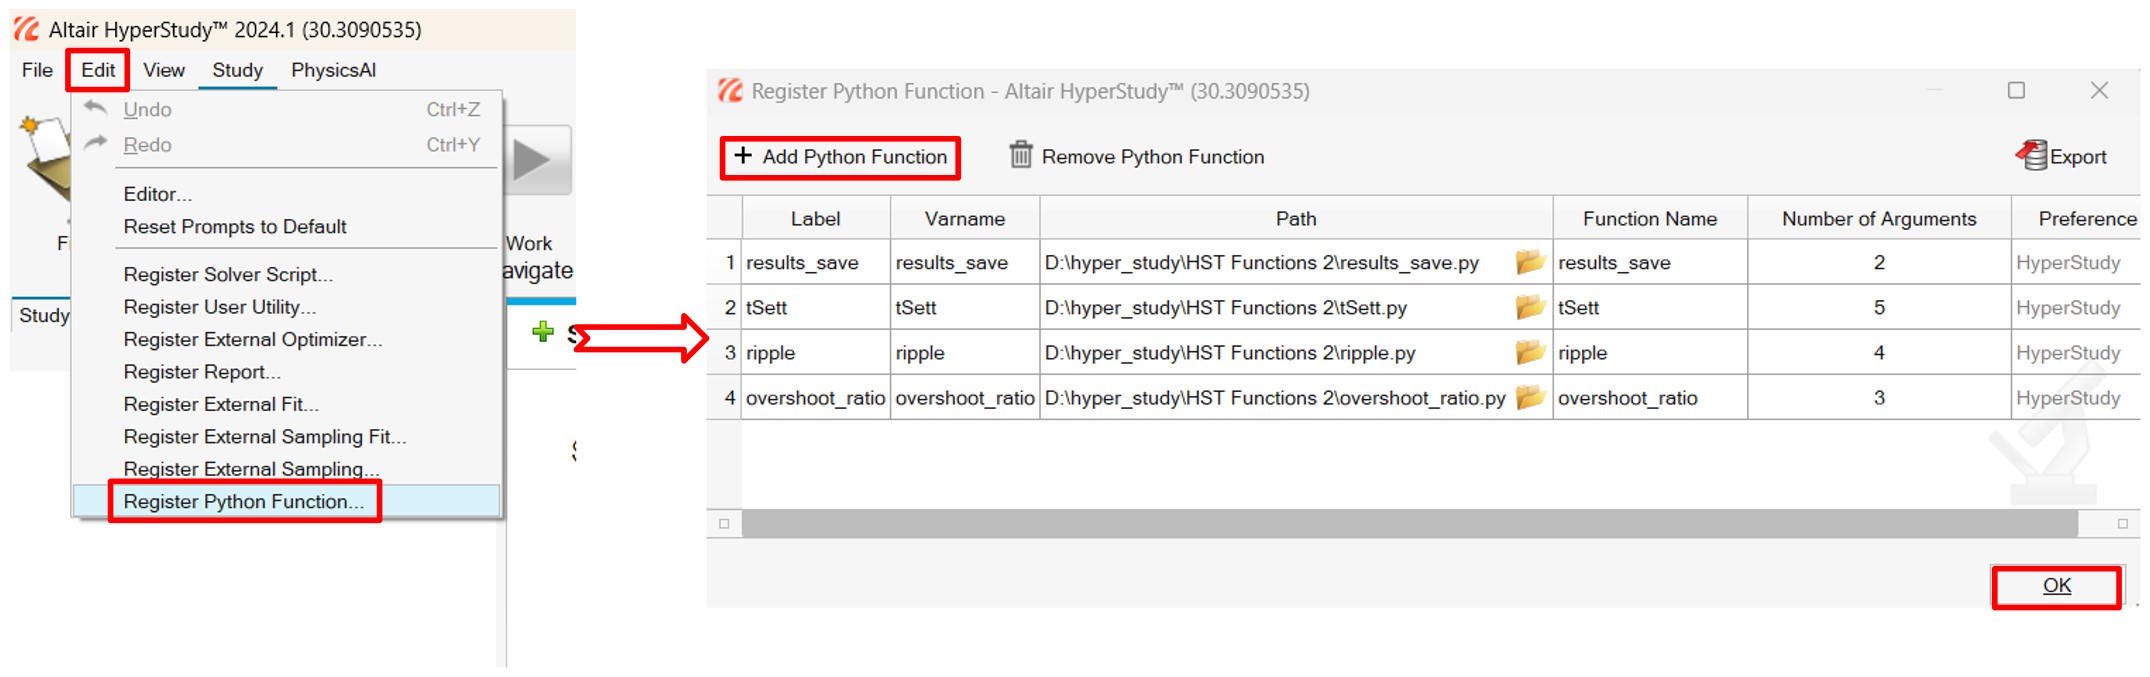The width and height of the screenshot is (2150, 677).
Task: Click the plus icon to add Python function
Action: coord(742,156)
